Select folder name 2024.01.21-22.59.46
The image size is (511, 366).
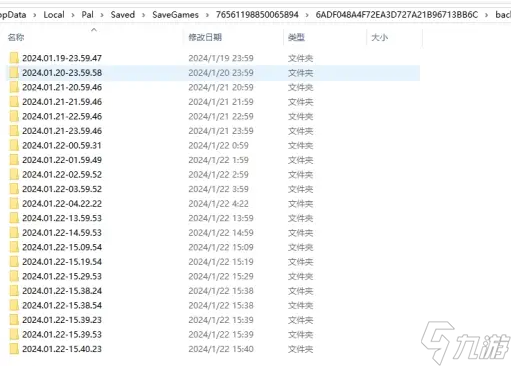coord(62,116)
